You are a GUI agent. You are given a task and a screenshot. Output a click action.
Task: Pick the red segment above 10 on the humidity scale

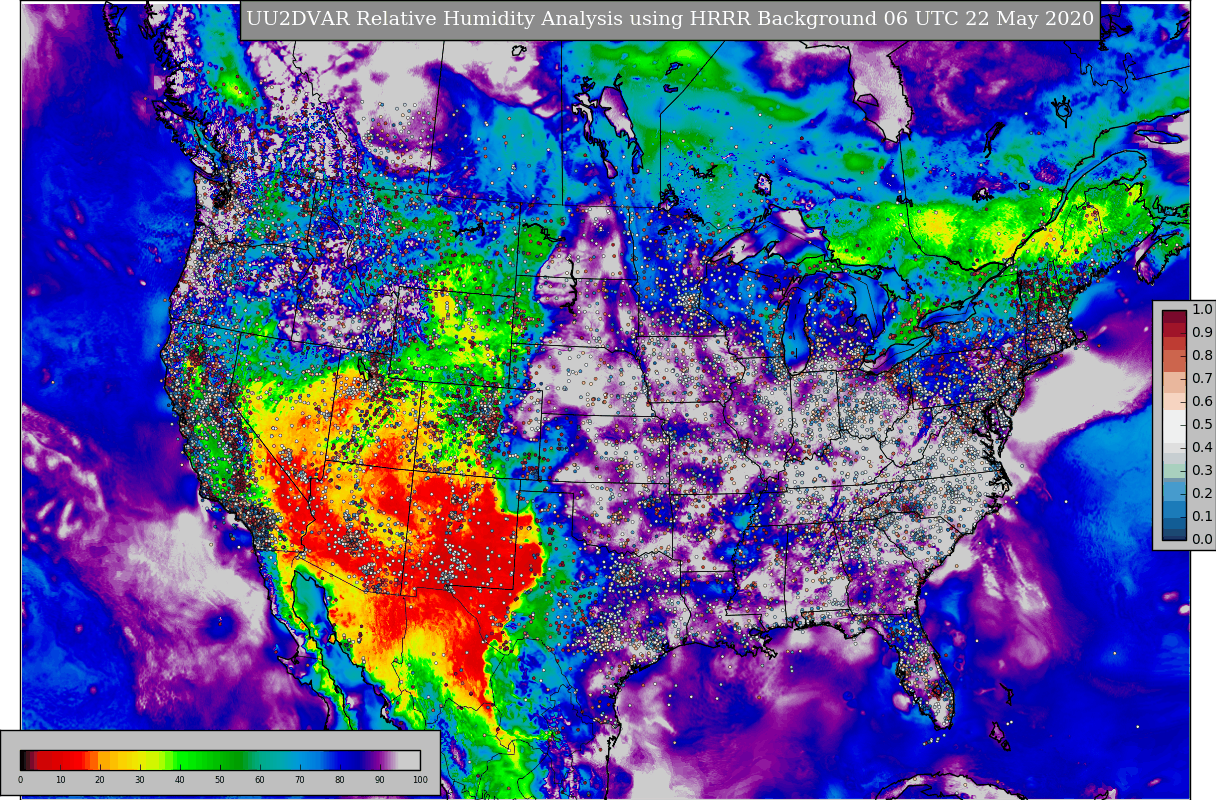60,760
